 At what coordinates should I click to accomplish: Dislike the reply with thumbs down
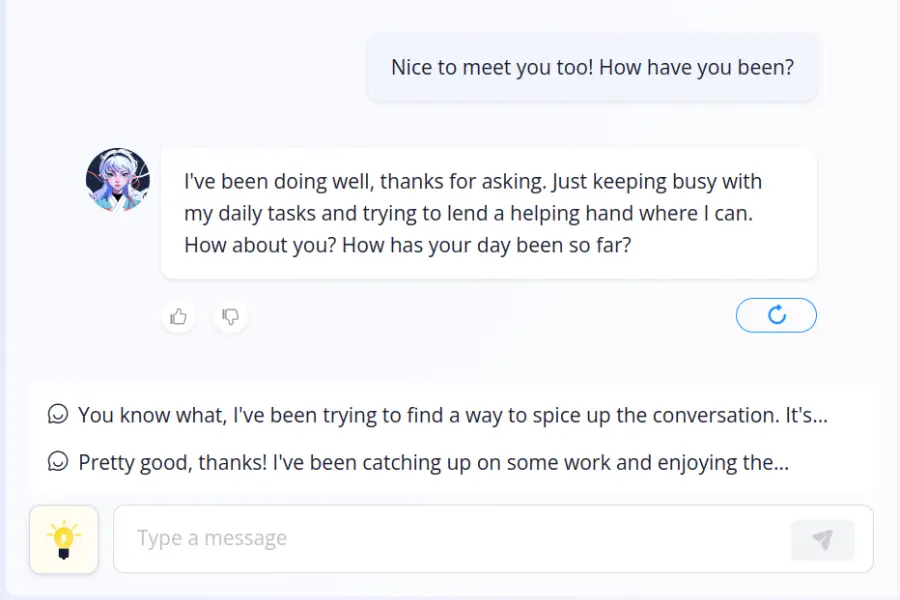(231, 317)
